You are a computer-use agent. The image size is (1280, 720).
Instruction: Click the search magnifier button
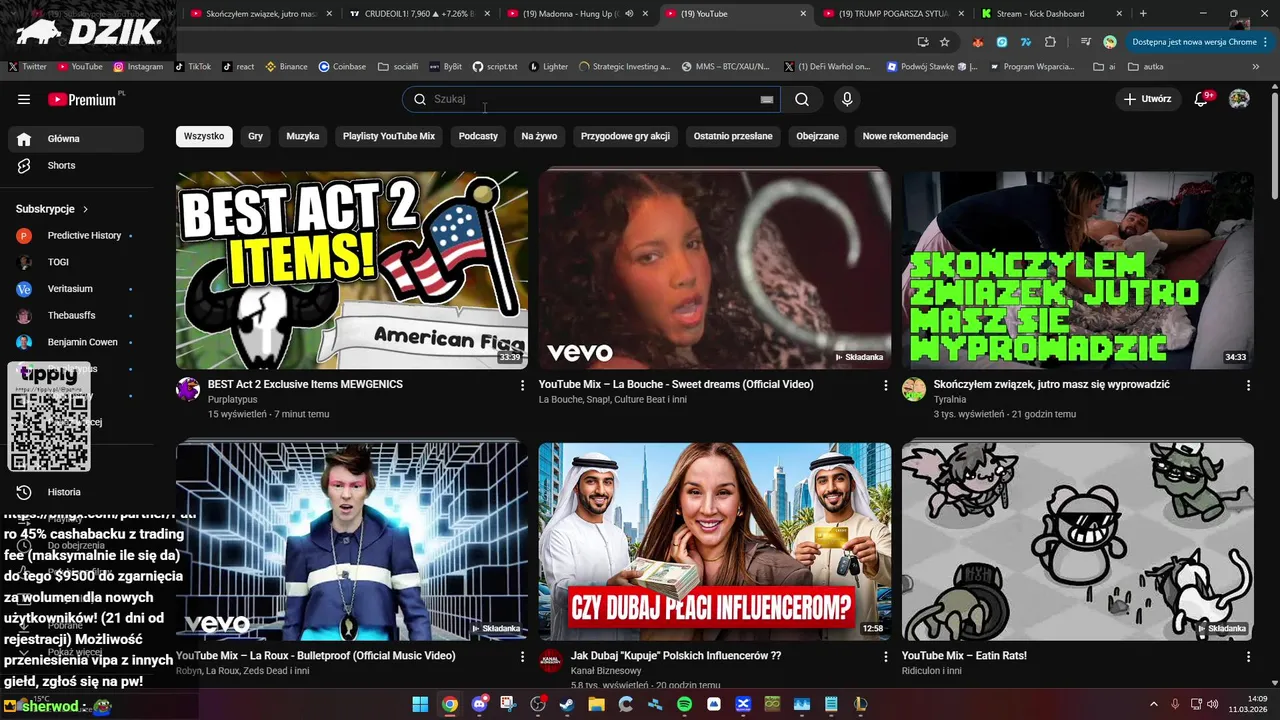802,99
